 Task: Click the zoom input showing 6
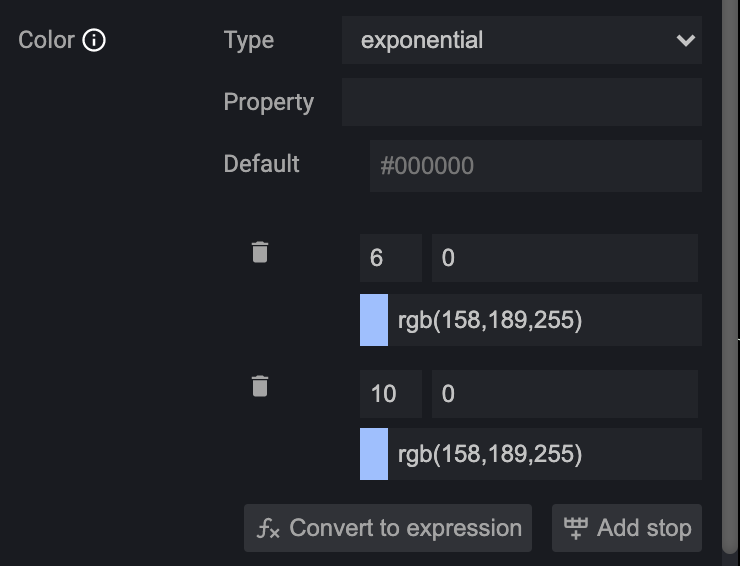pos(390,258)
